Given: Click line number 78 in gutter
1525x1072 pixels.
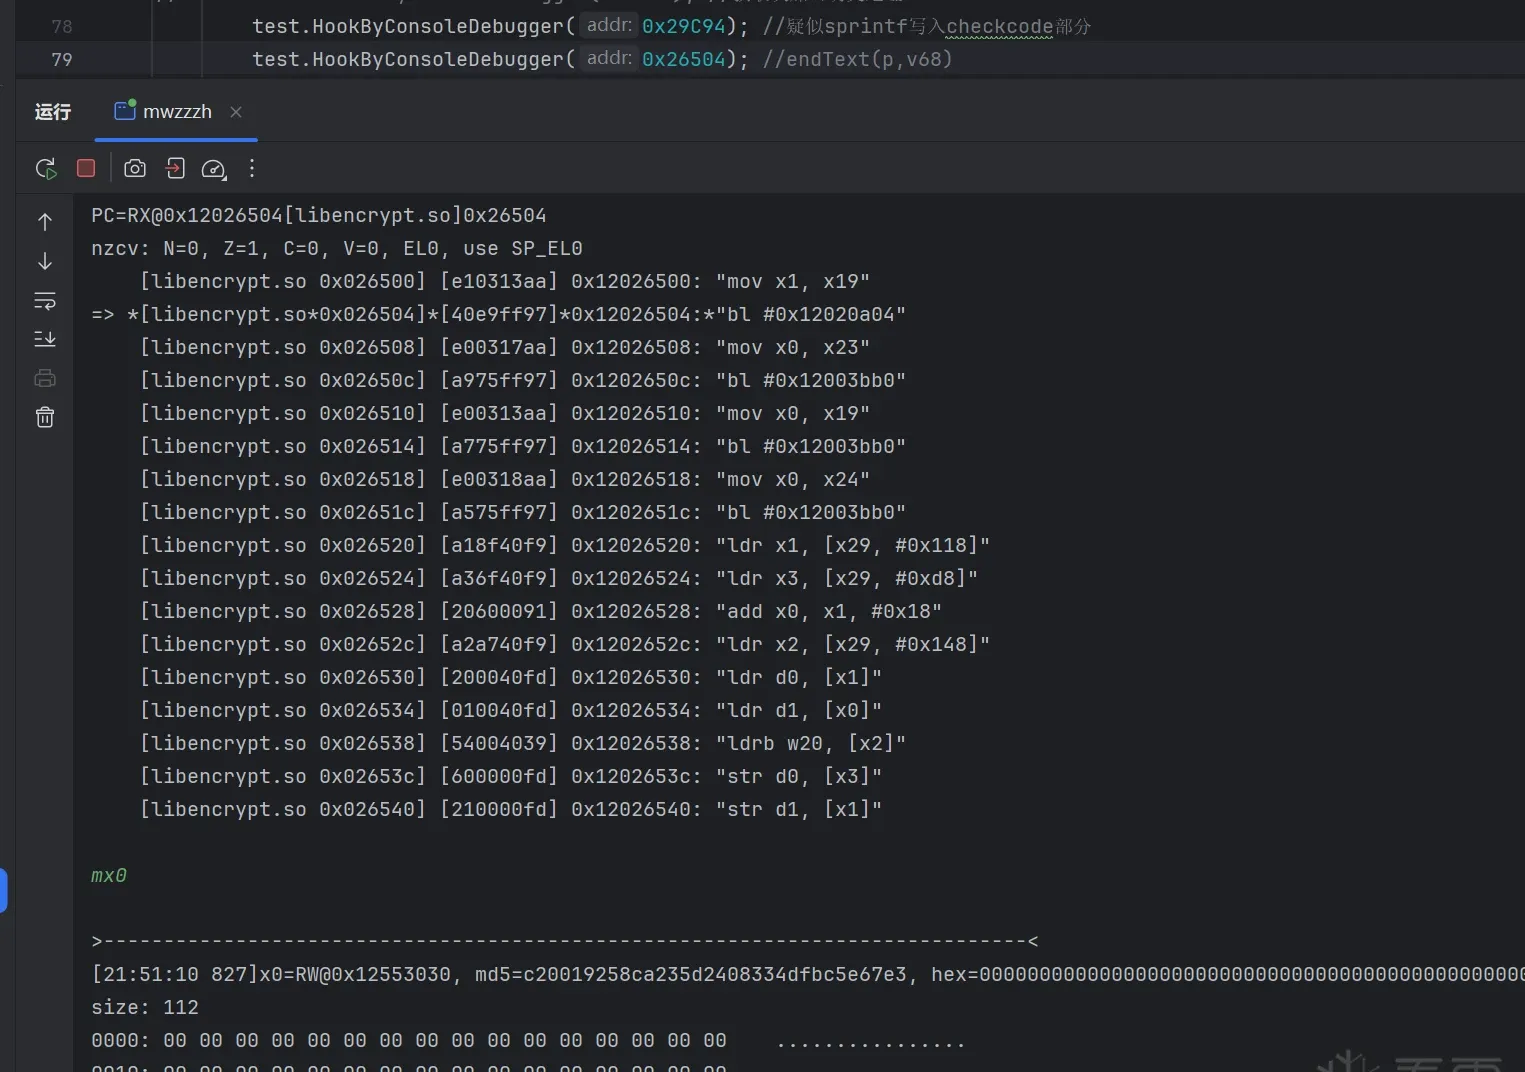Looking at the screenshot, I should pos(62,26).
